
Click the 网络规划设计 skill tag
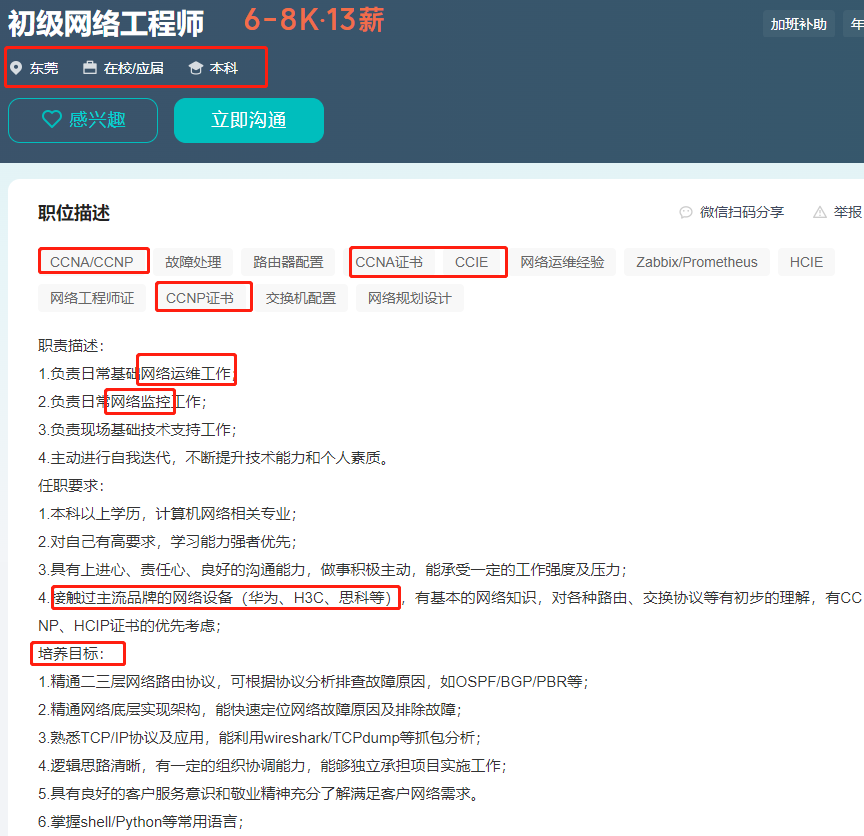click(409, 298)
